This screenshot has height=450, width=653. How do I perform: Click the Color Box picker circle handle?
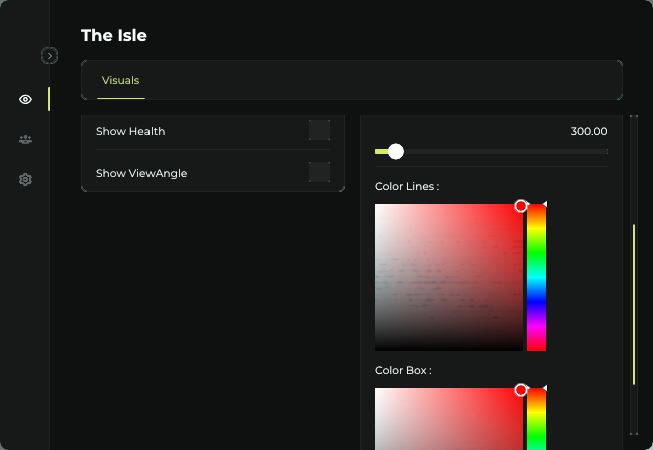point(520,390)
